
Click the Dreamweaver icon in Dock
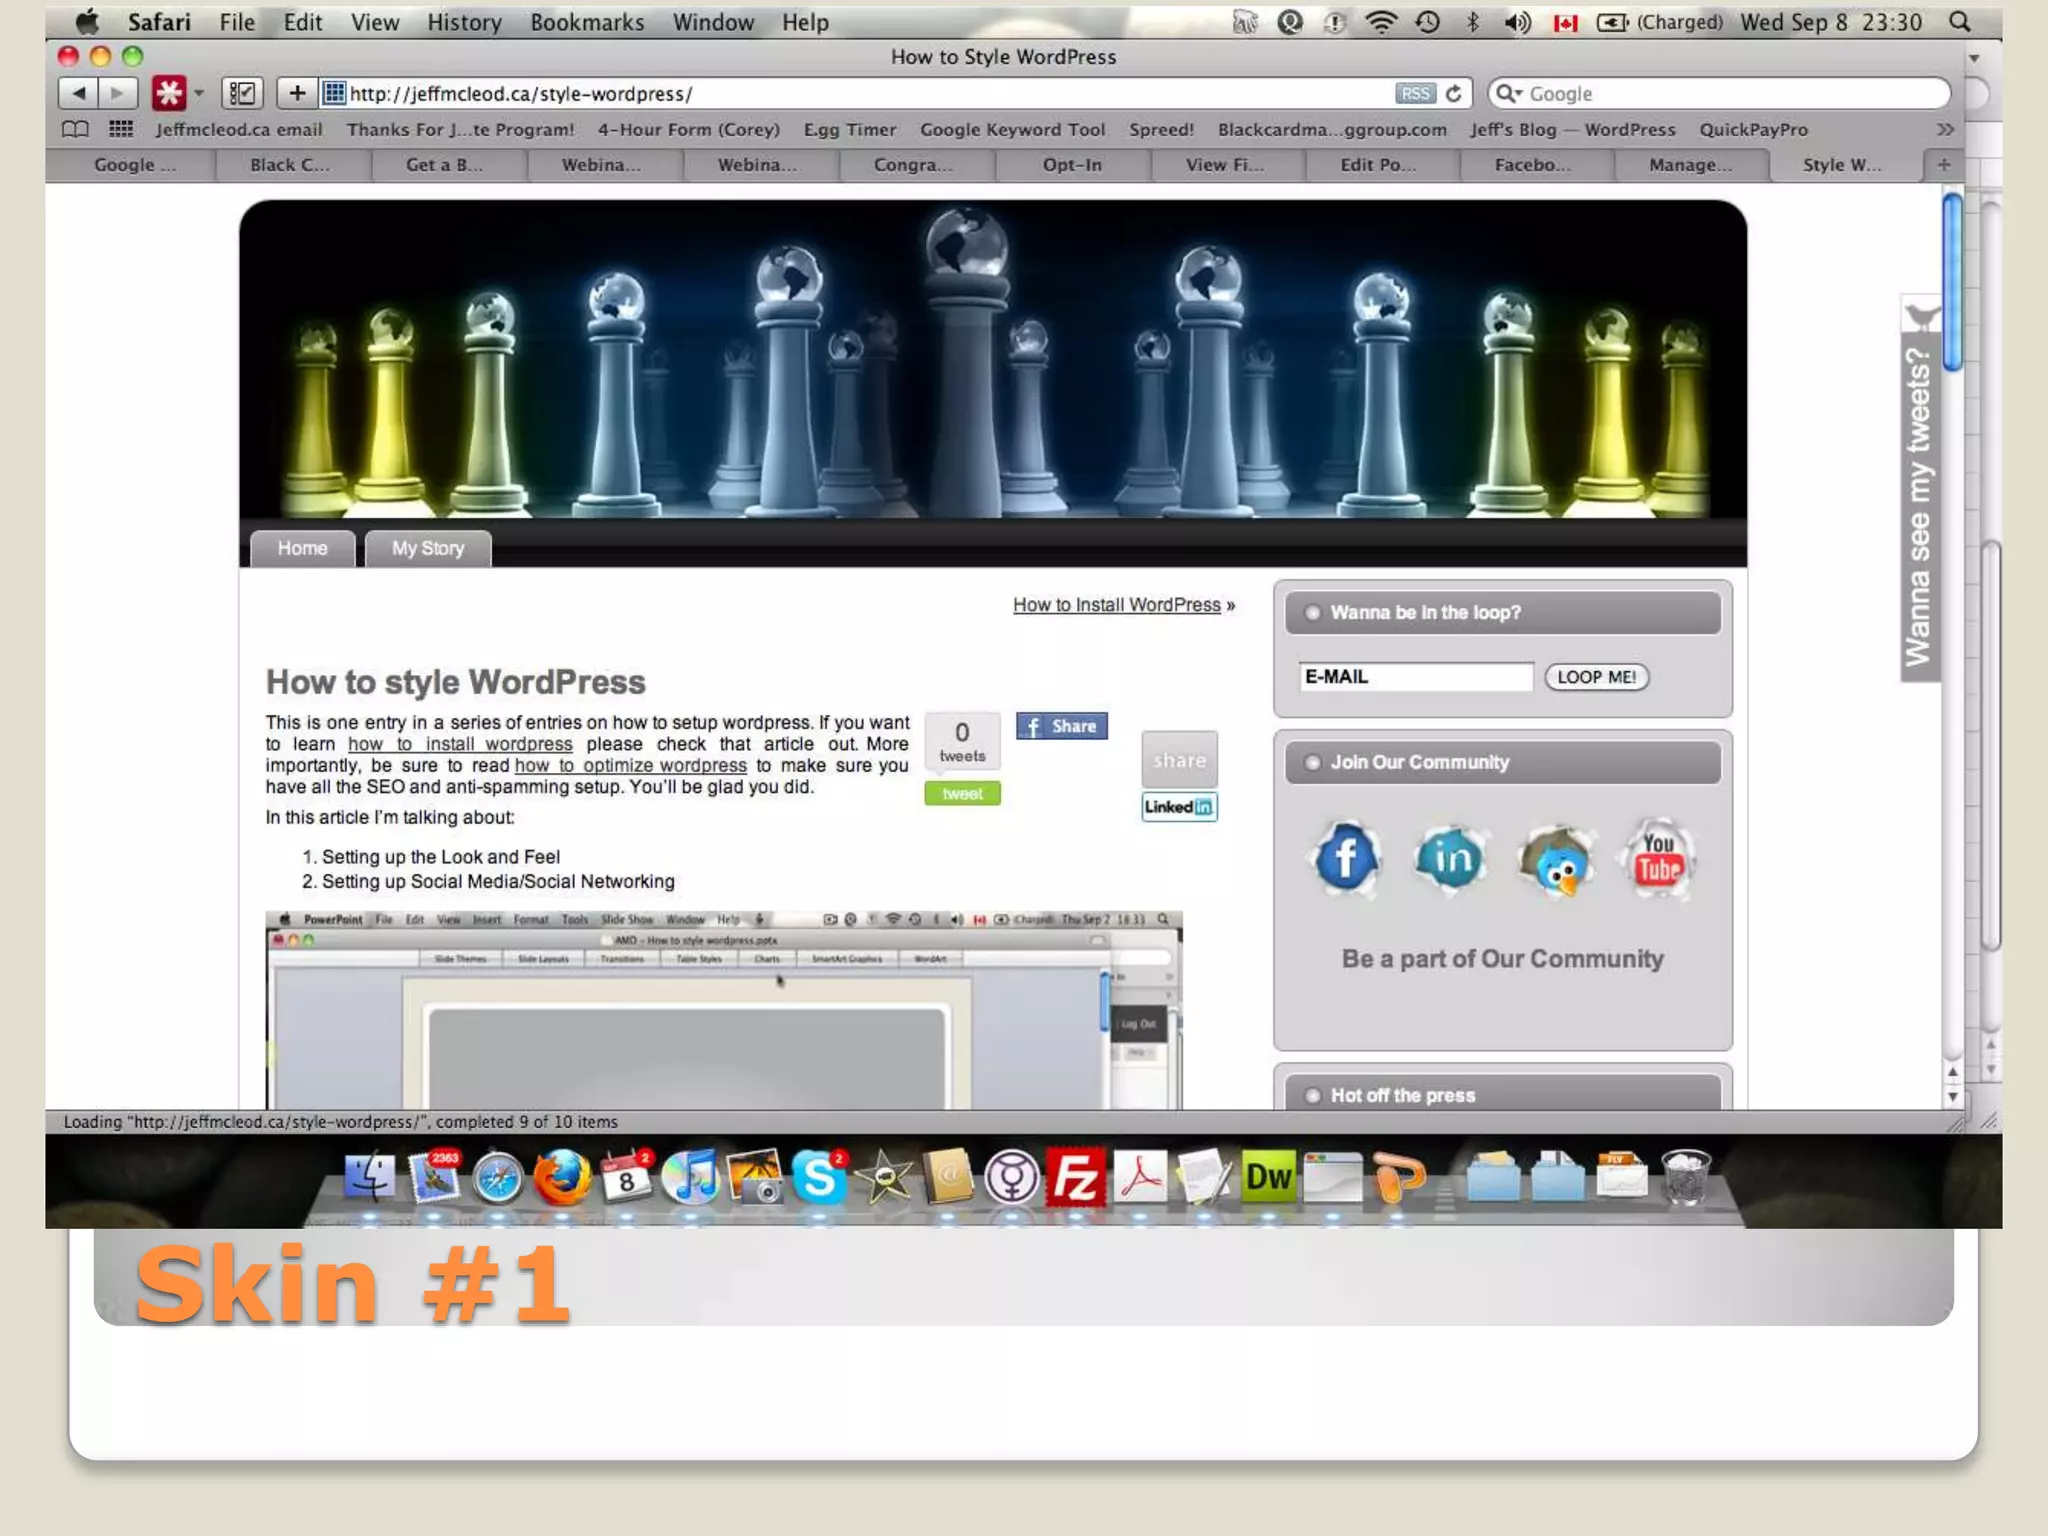pyautogui.click(x=1268, y=1177)
